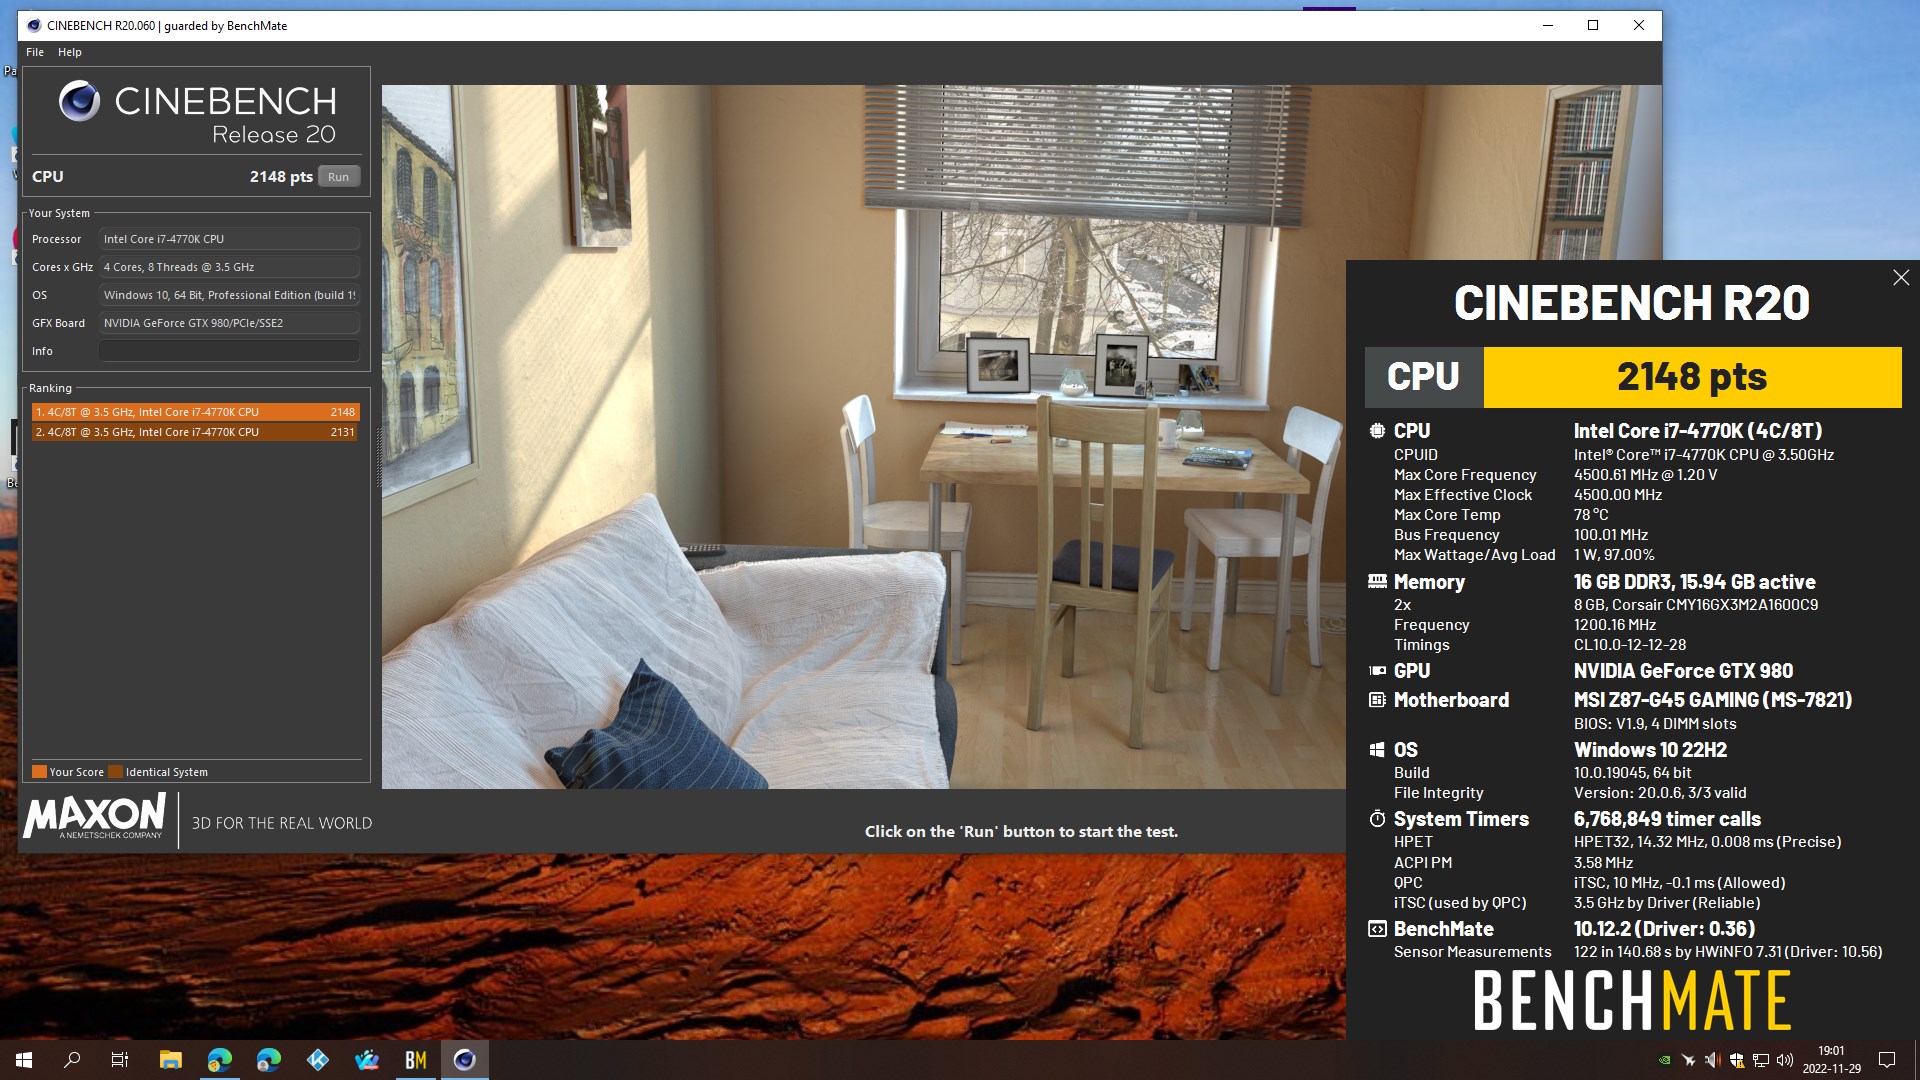Click the Identical System brown legend swatch

click(115, 772)
